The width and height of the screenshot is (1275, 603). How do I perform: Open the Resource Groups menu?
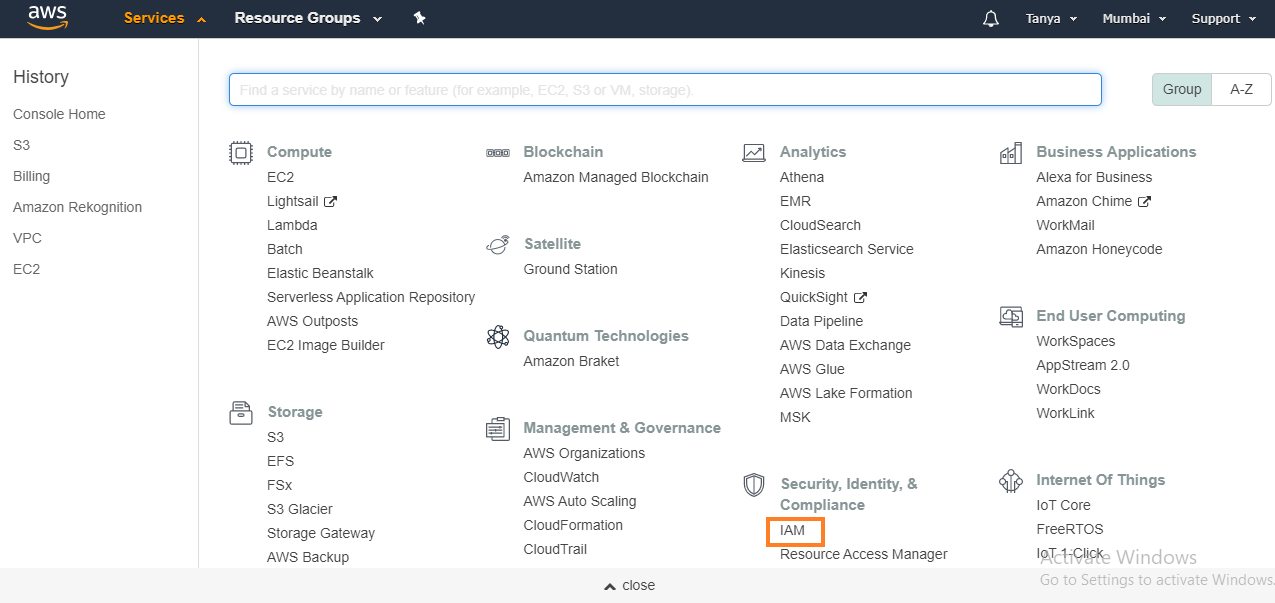(x=308, y=18)
